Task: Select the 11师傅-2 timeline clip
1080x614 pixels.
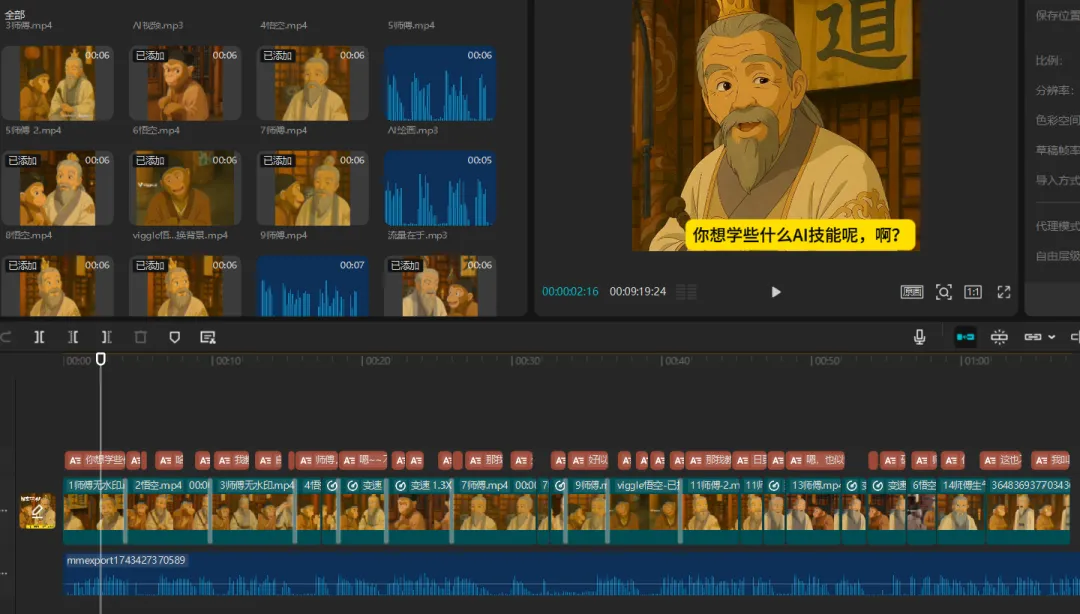Action: pos(712,511)
